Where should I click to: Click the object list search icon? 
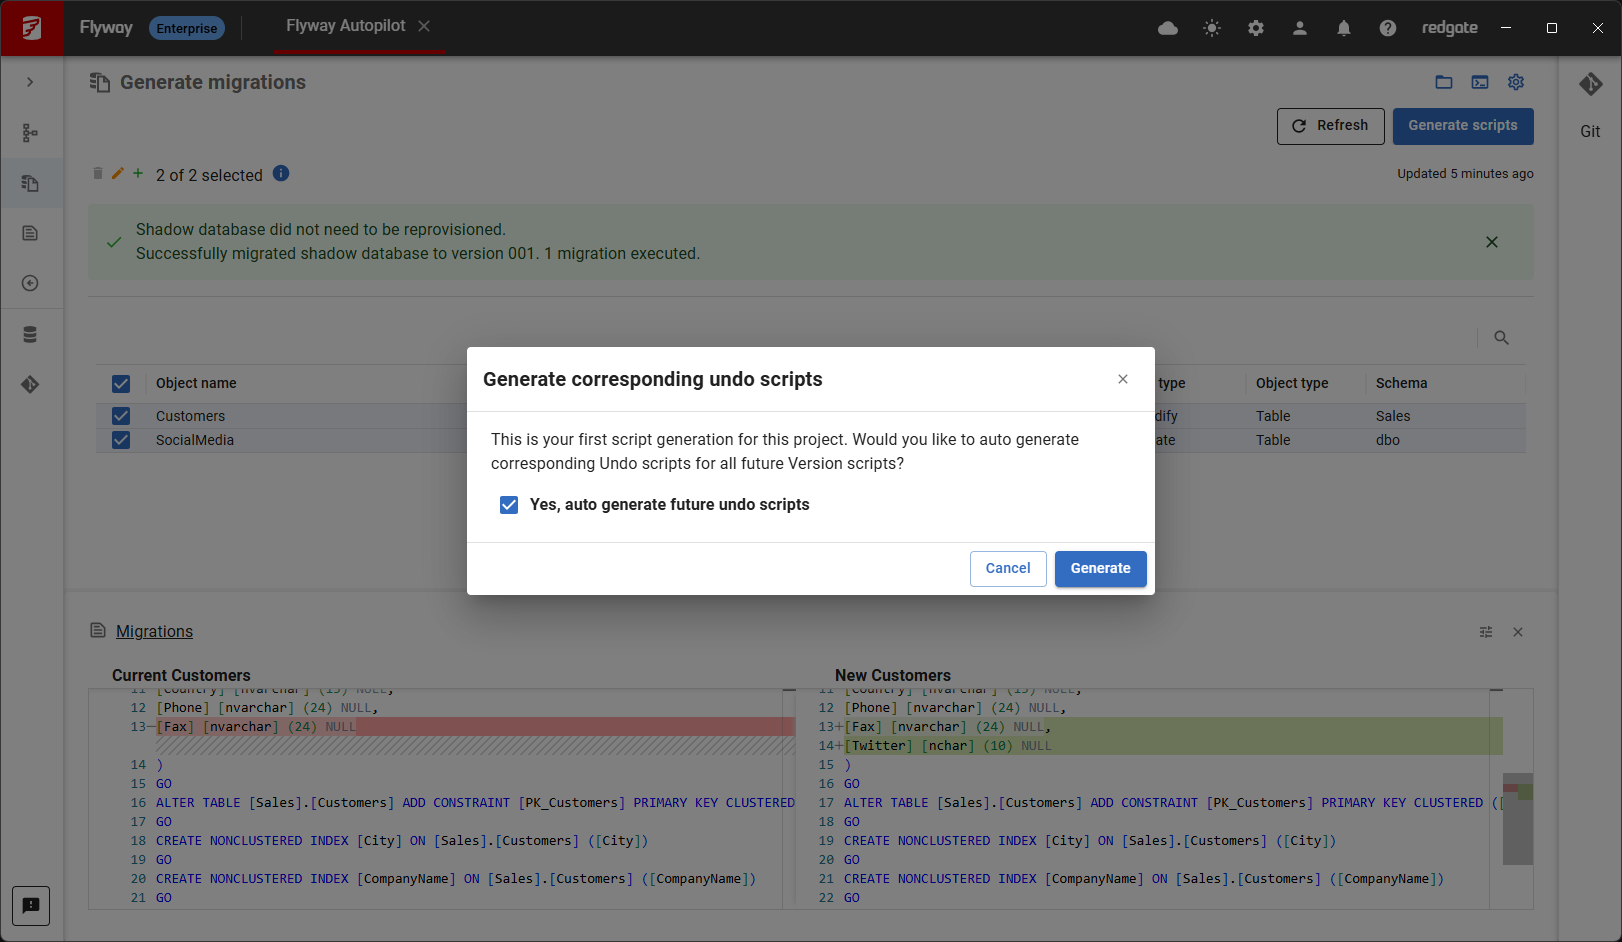(1501, 338)
